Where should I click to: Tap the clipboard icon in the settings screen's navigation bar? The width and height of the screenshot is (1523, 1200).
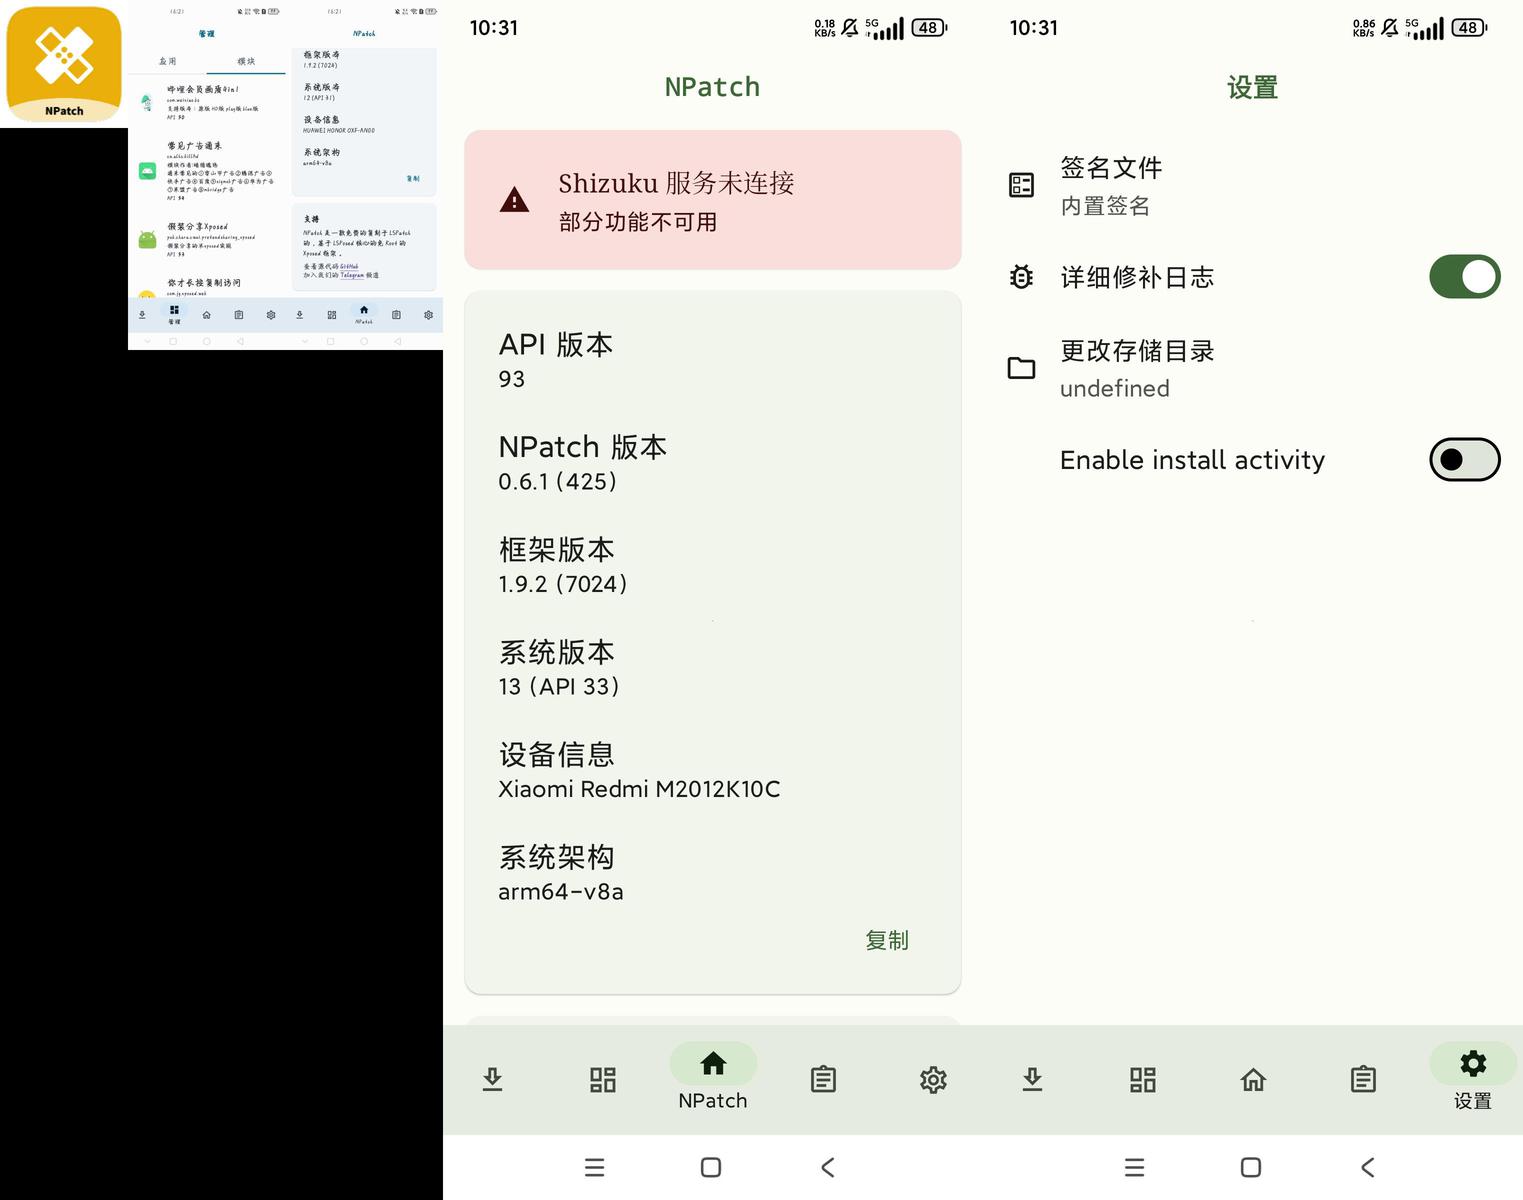(1362, 1079)
